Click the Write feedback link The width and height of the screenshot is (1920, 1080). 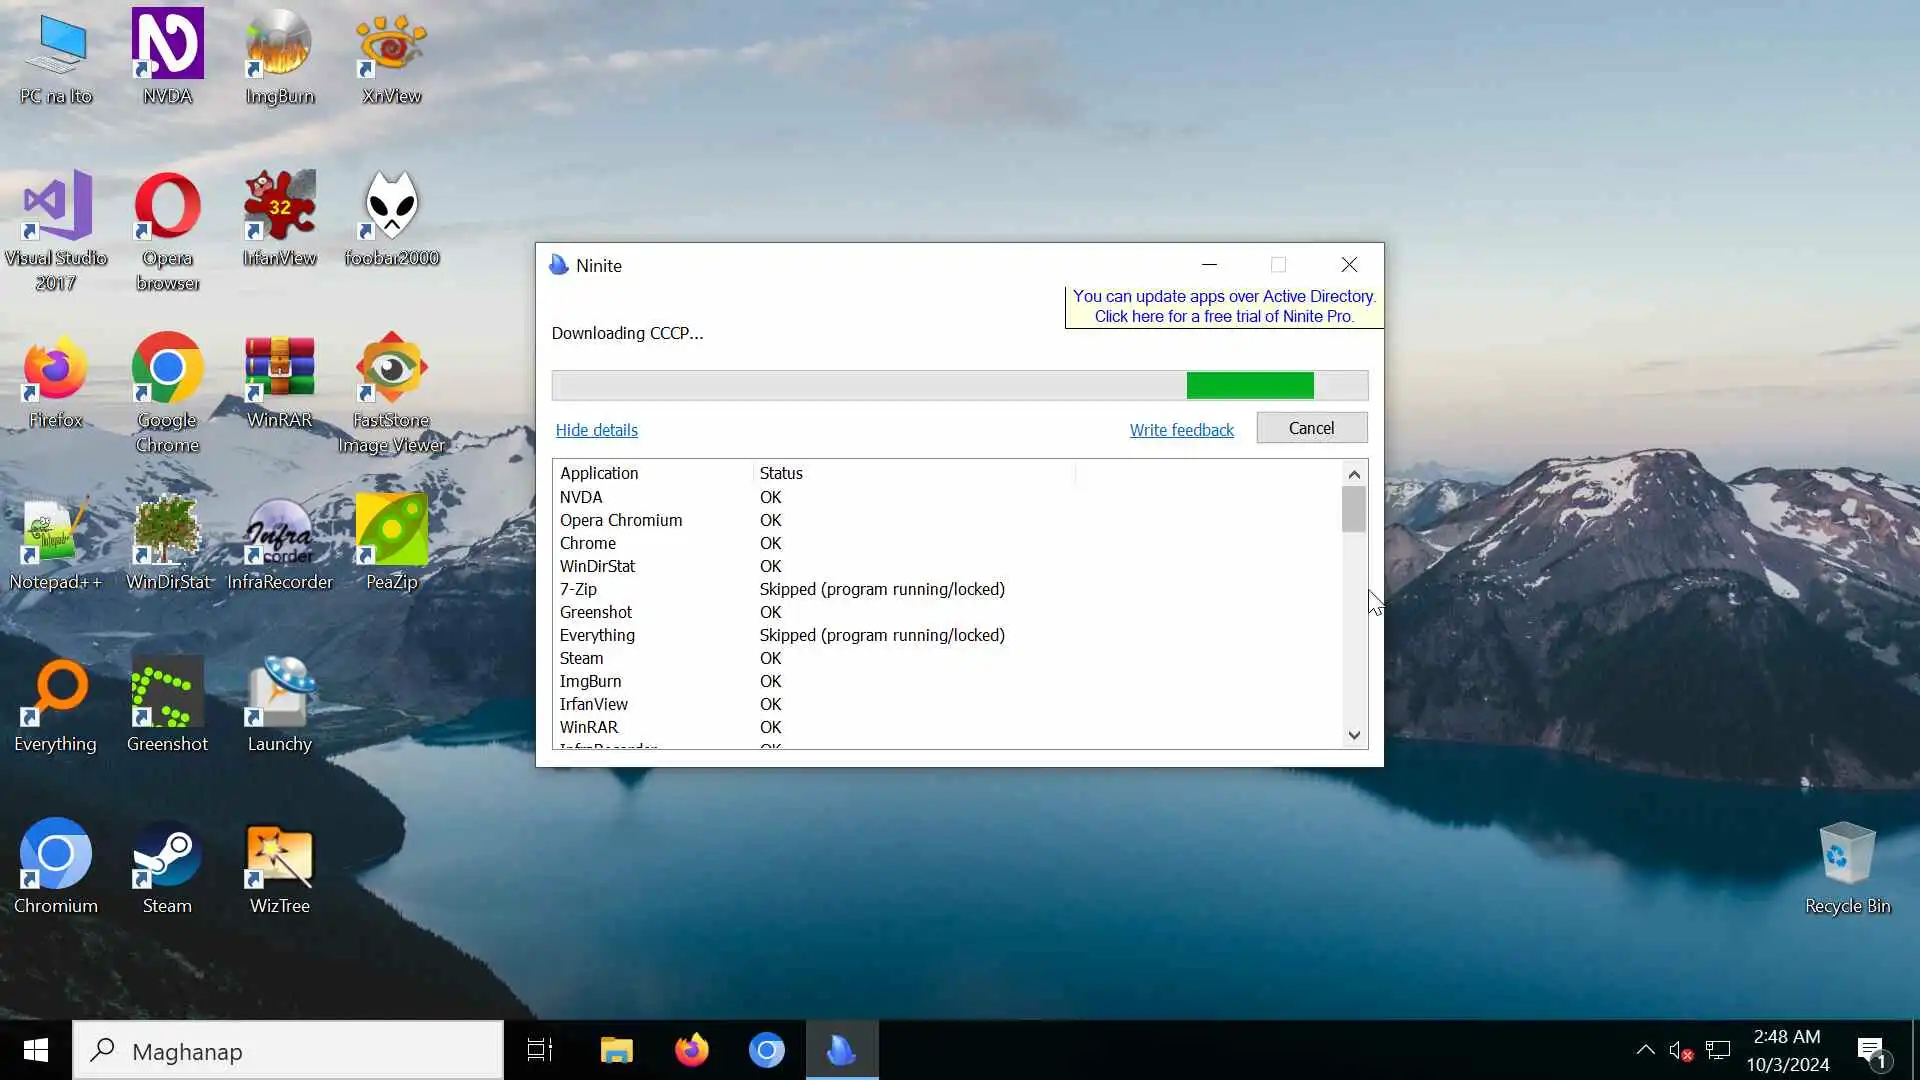pos(1181,430)
